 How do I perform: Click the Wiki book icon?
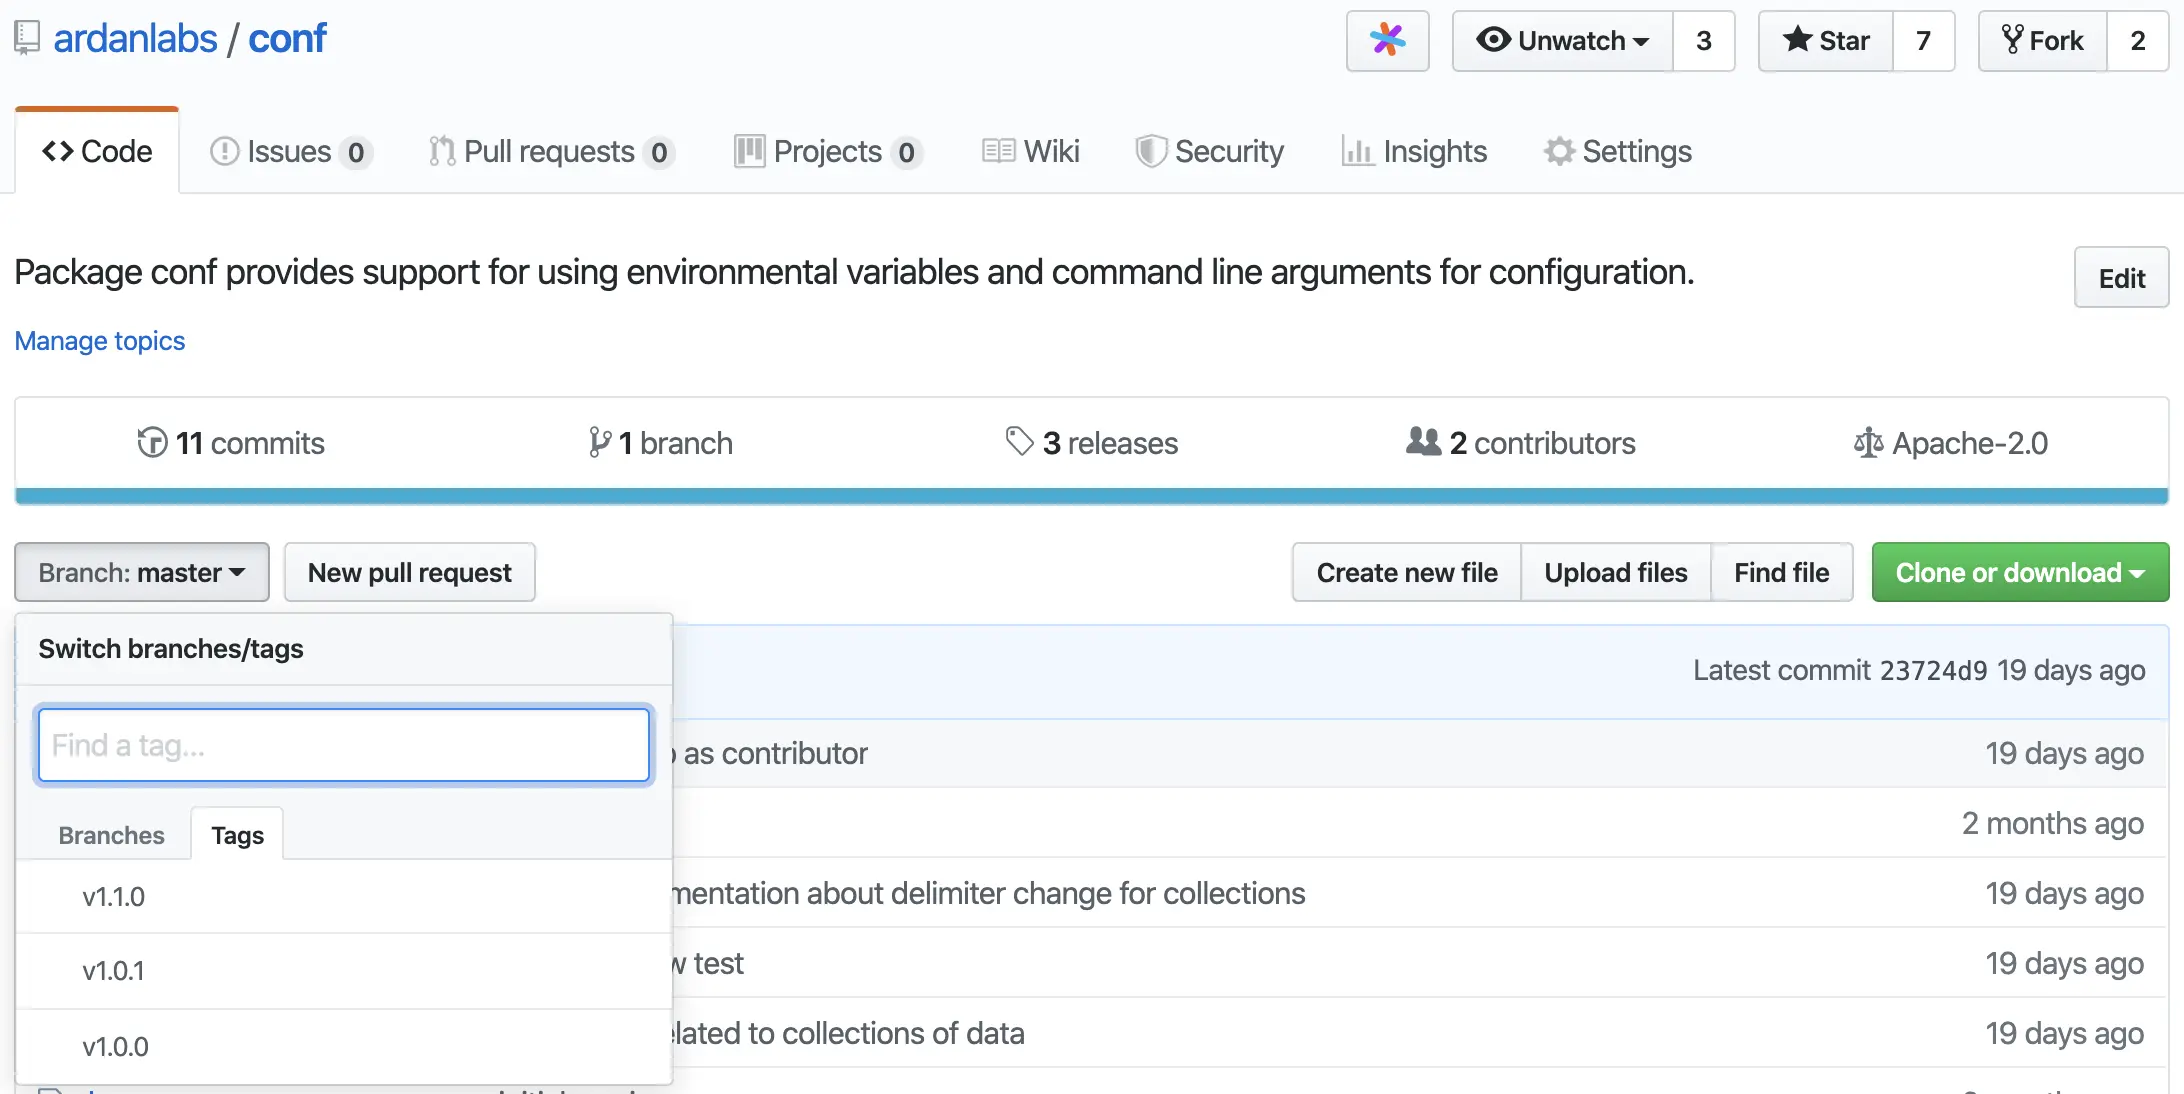click(998, 151)
